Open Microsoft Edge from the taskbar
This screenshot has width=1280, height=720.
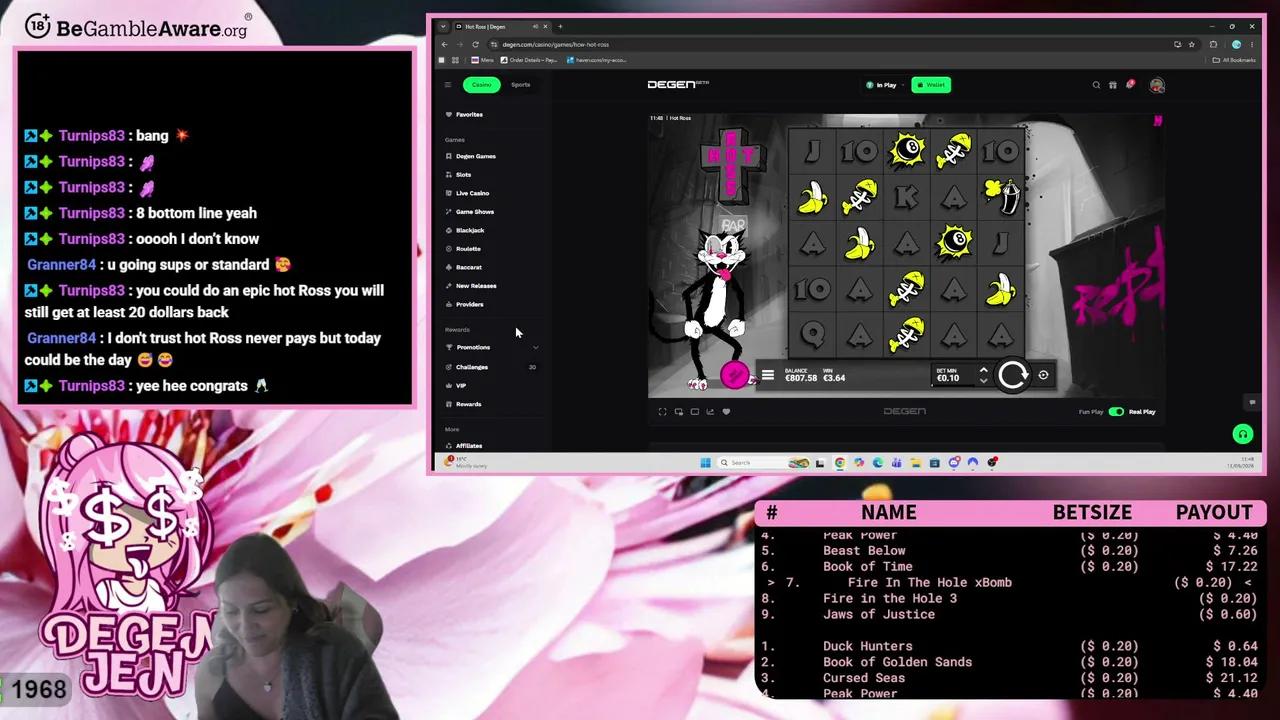pos(878,462)
